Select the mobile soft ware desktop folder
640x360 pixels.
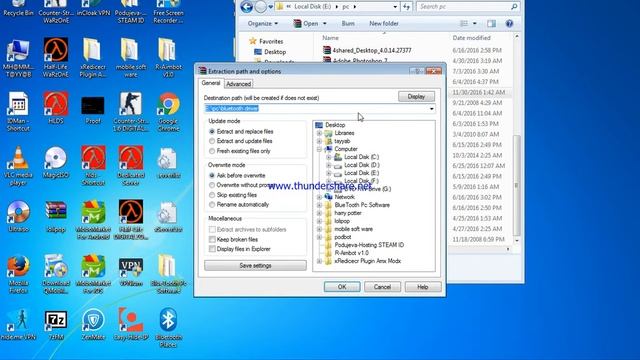coord(131,58)
